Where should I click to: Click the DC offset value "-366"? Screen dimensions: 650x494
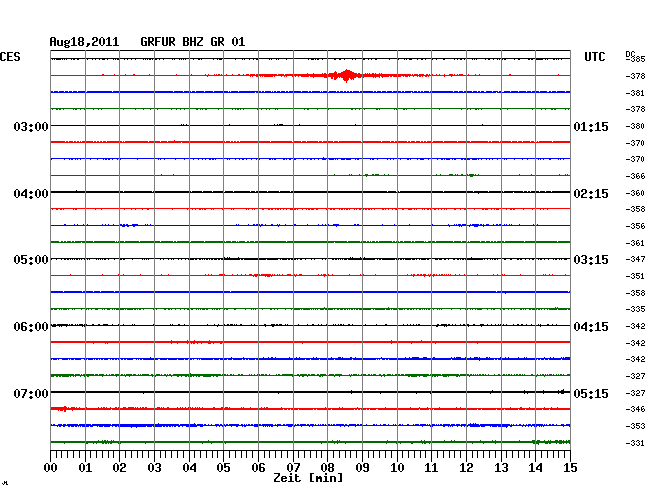coord(635,176)
